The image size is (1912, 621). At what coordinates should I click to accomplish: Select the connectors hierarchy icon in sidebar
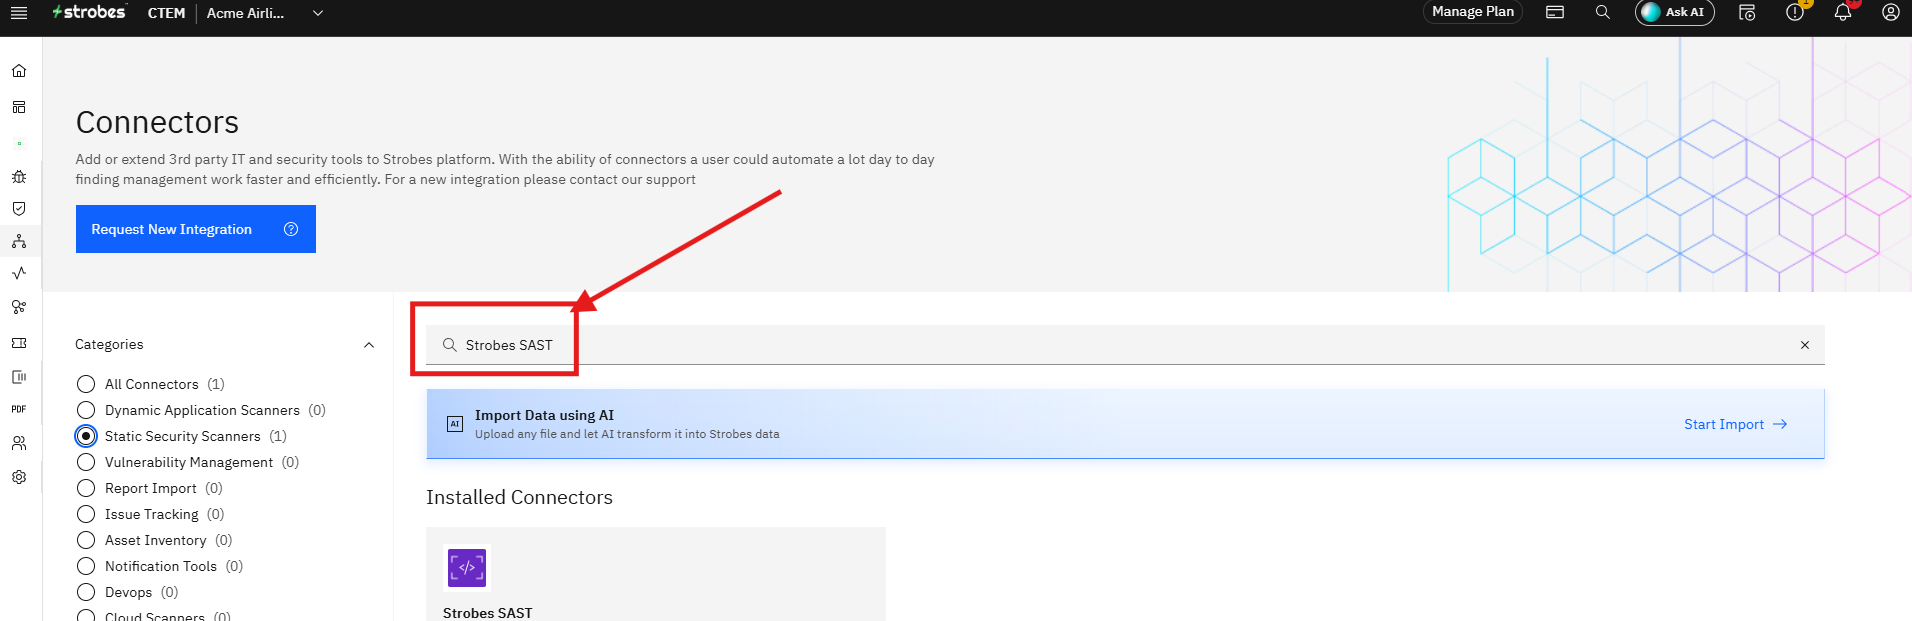(x=19, y=241)
